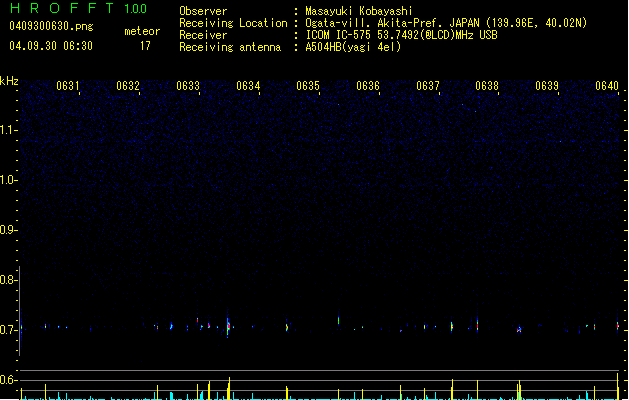Click the HROFFT 1.00 title text
This screenshot has height=400, width=629.
tap(79, 8)
